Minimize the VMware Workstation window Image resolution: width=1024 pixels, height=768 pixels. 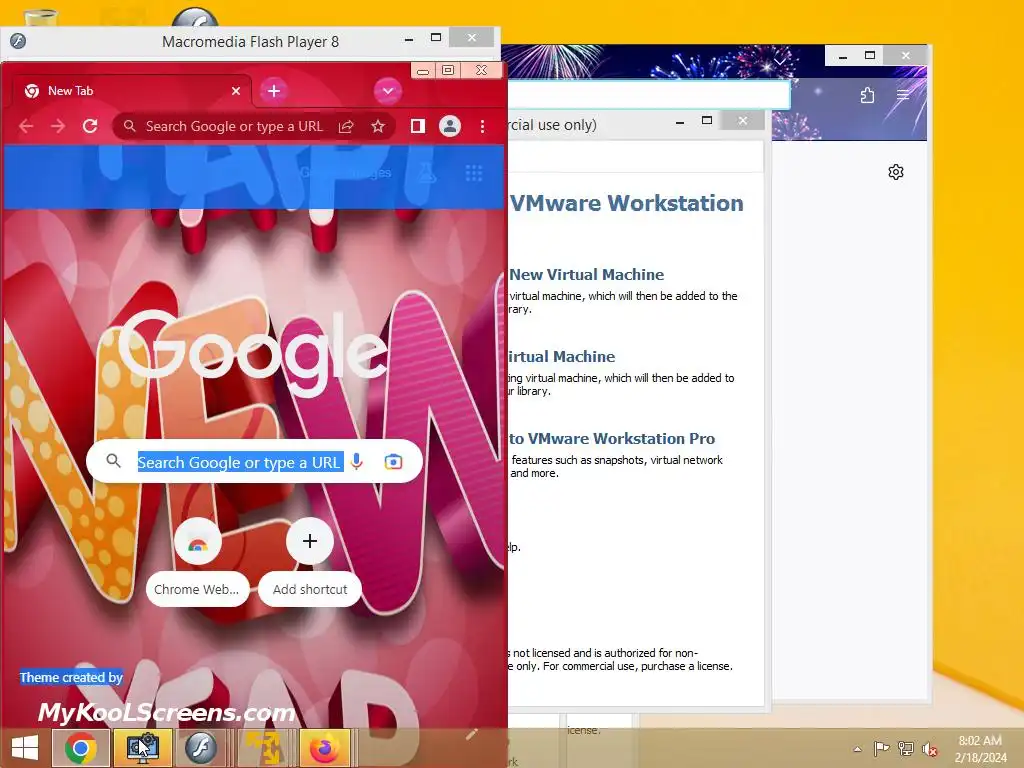pyautogui.click(x=680, y=121)
